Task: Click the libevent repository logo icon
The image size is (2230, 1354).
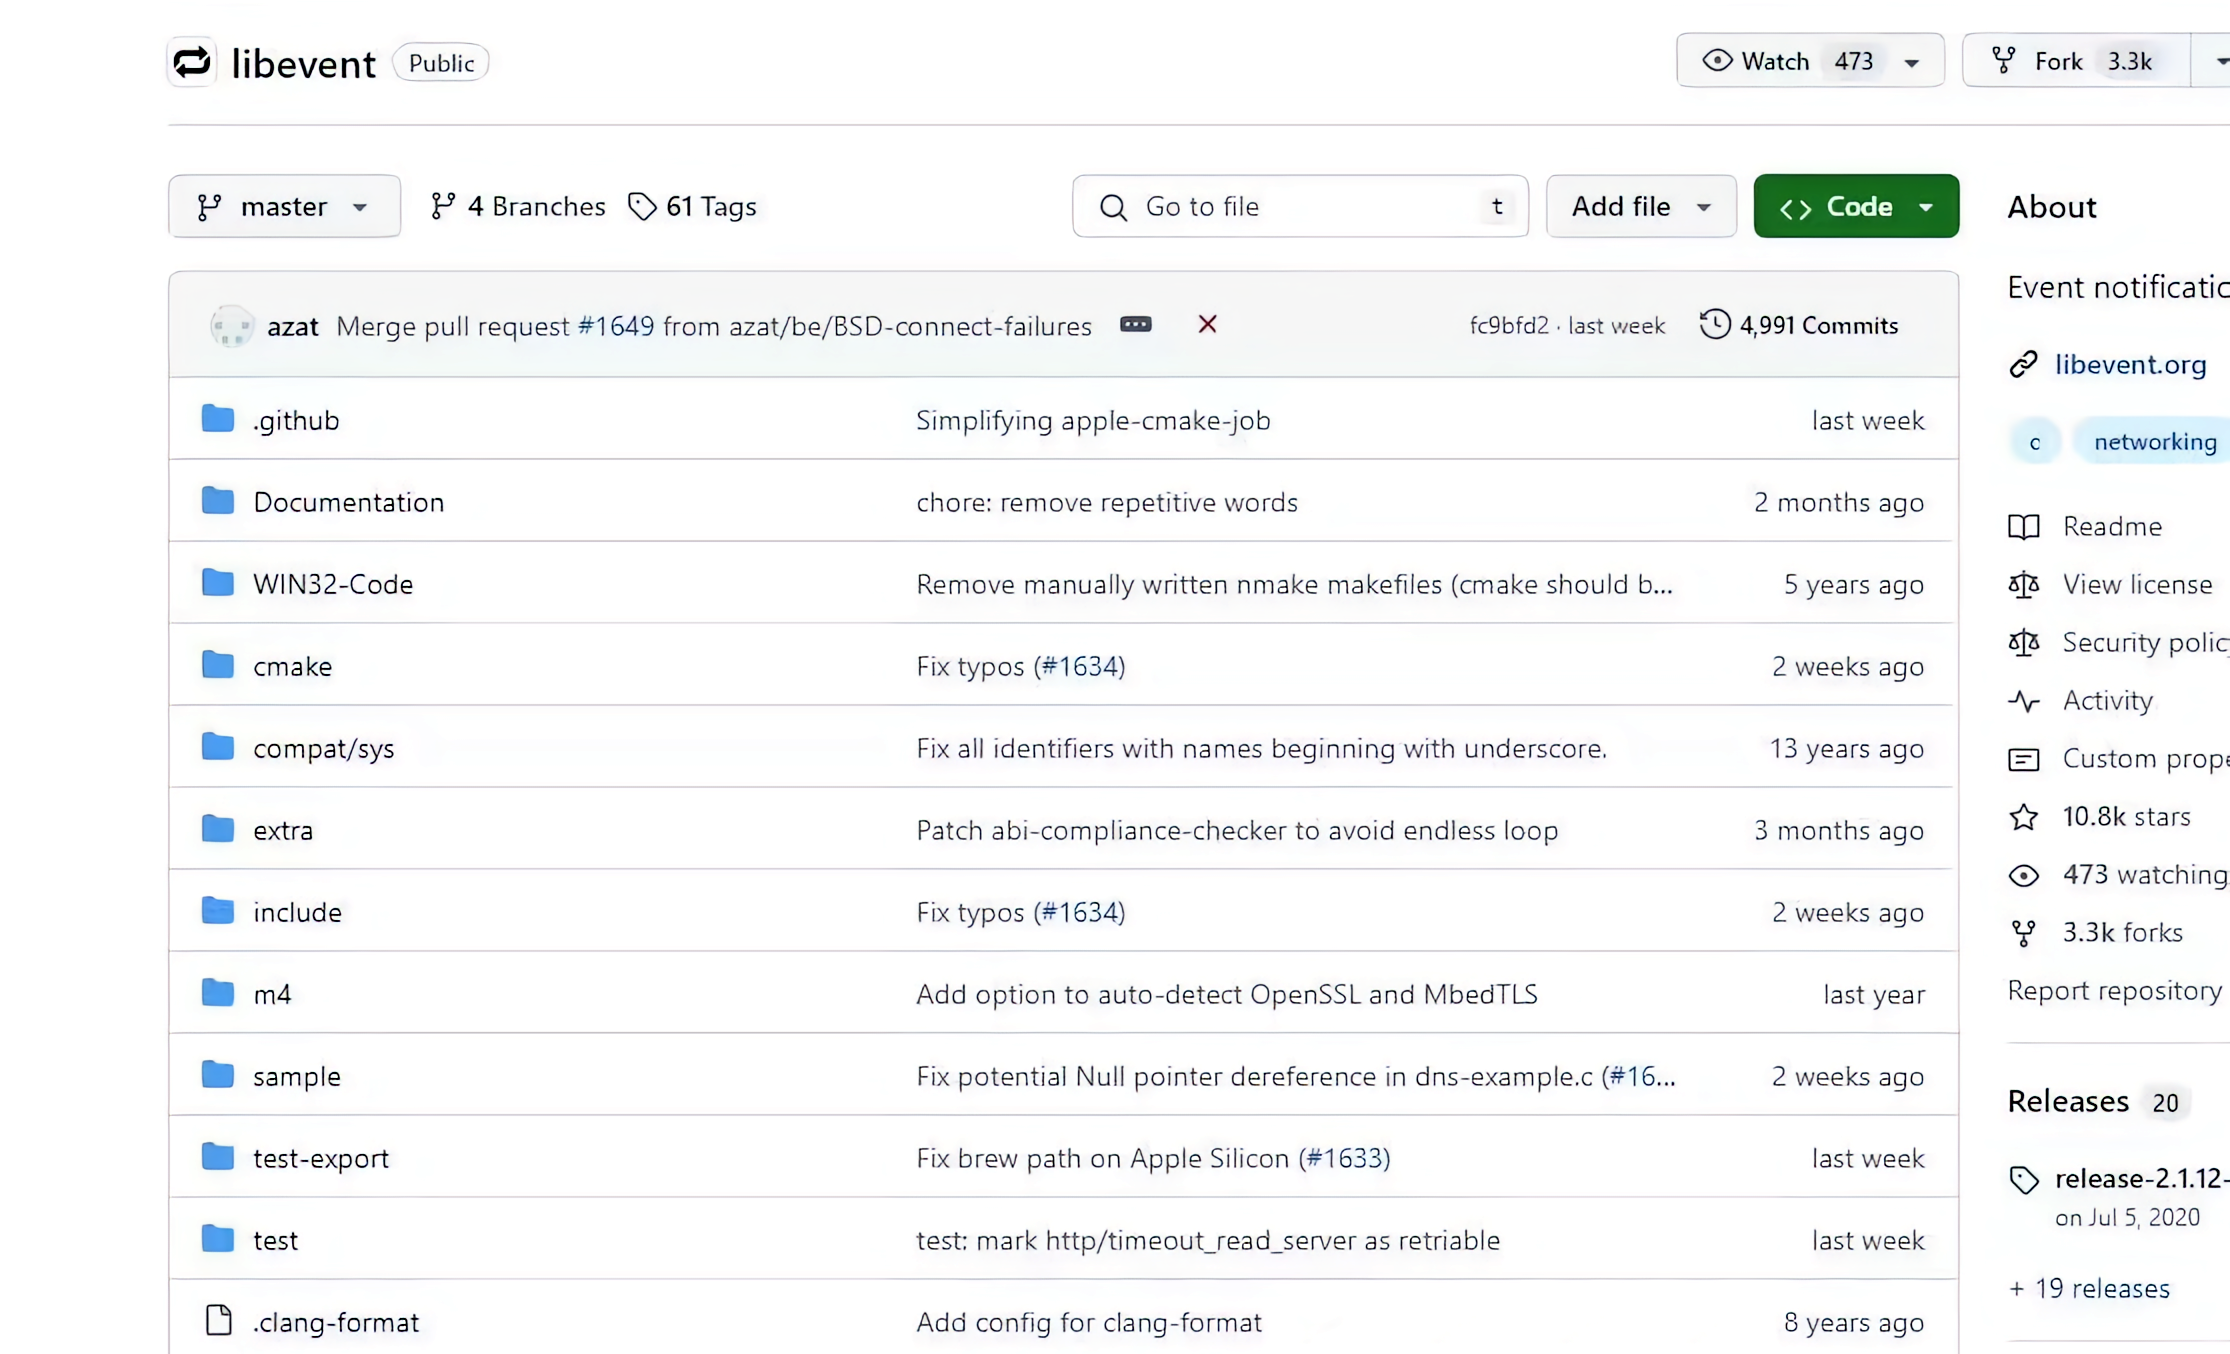Action: (x=192, y=62)
